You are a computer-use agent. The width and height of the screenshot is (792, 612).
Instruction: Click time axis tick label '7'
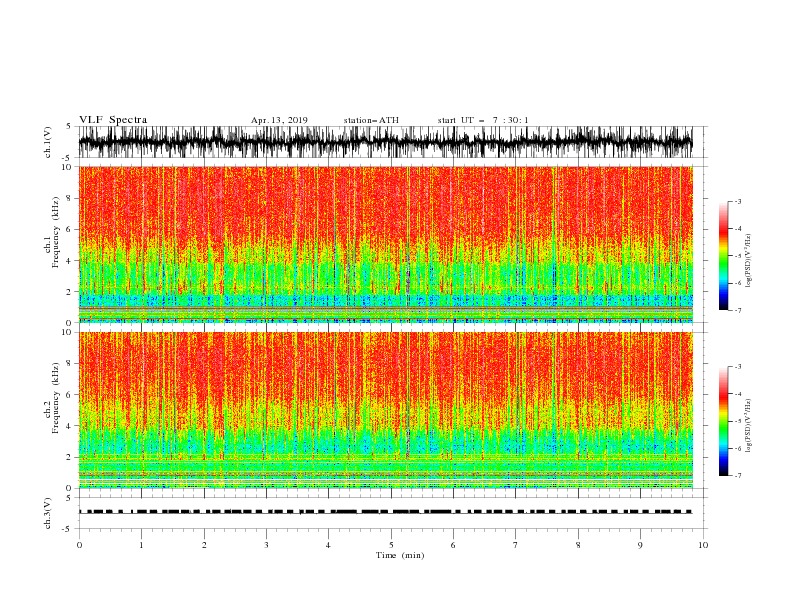(516, 545)
